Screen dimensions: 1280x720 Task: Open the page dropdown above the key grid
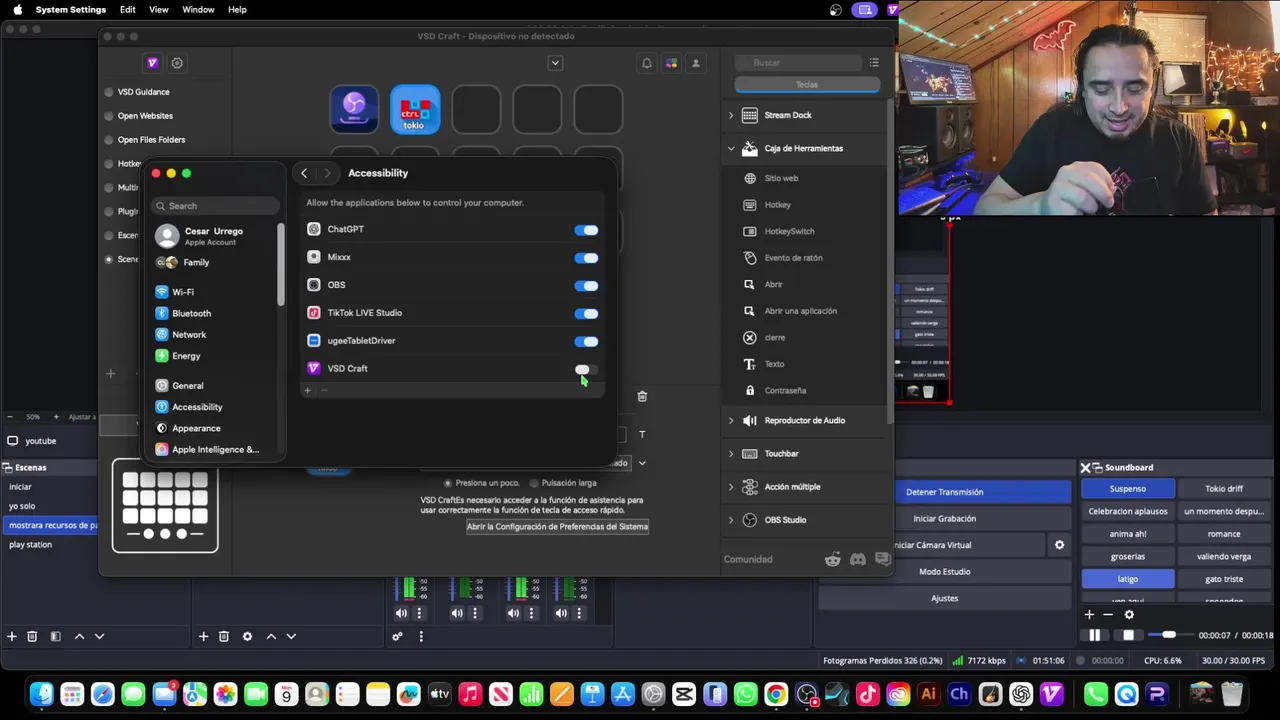[x=555, y=63]
